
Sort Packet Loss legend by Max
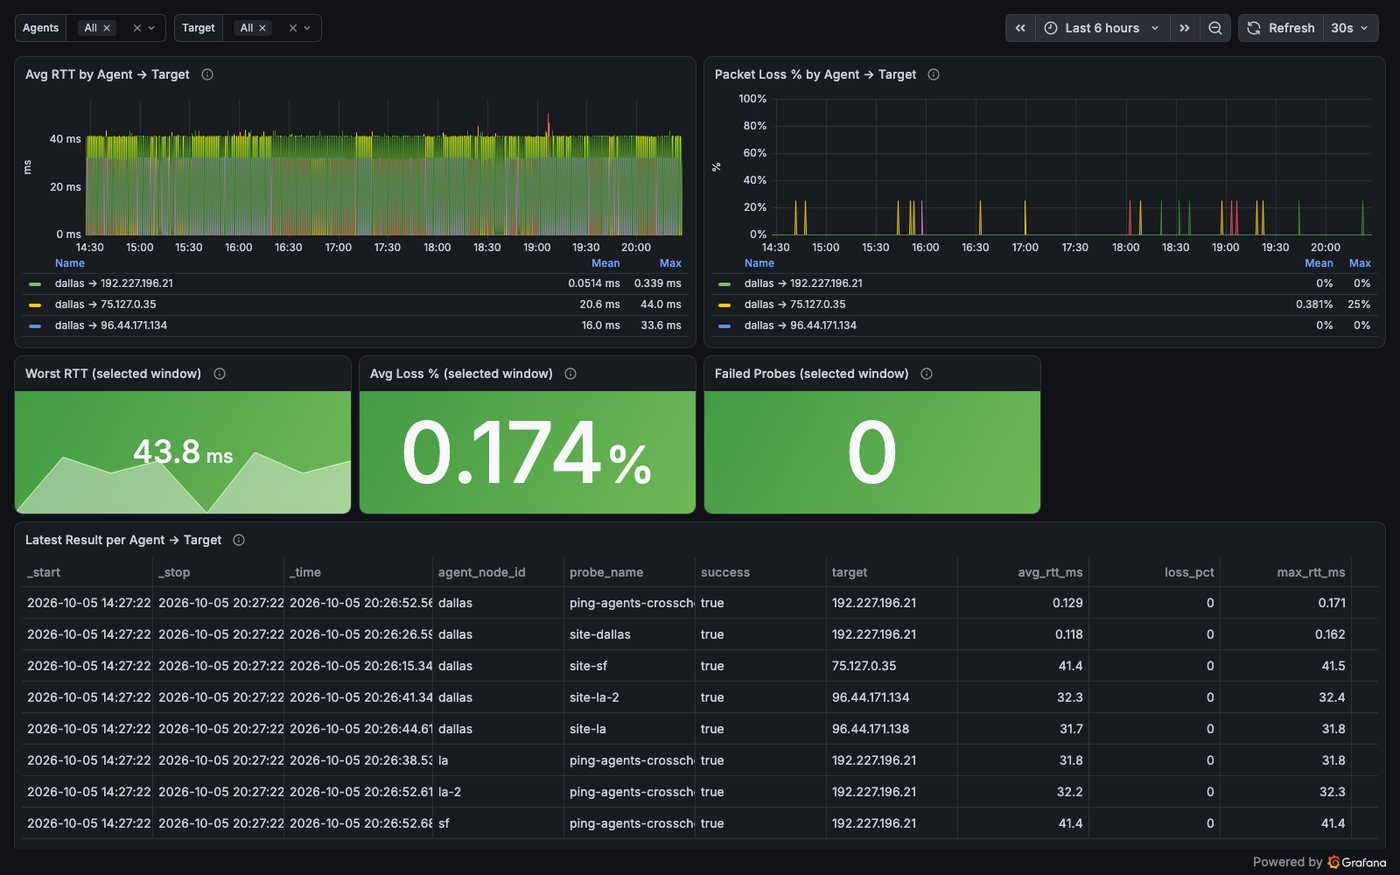pyautogui.click(x=1359, y=263)
